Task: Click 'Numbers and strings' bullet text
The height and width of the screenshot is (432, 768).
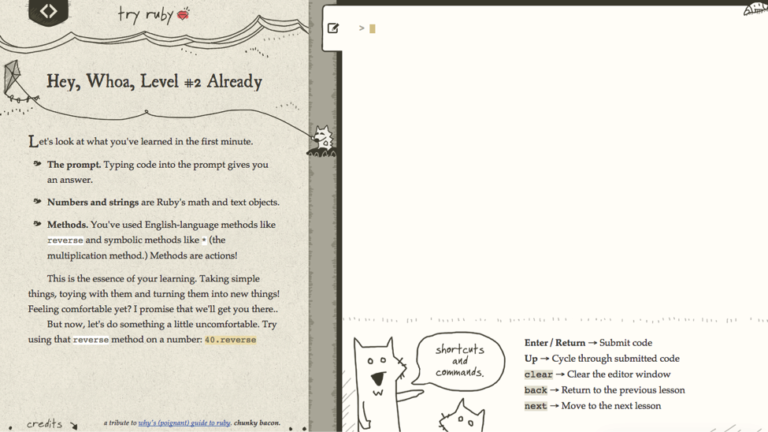Action: click(x=93, y=202)
